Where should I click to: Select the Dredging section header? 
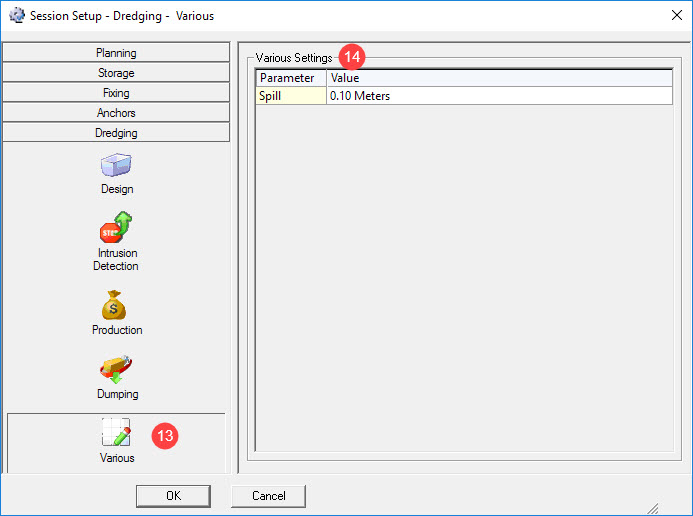(x=116, y=133)
